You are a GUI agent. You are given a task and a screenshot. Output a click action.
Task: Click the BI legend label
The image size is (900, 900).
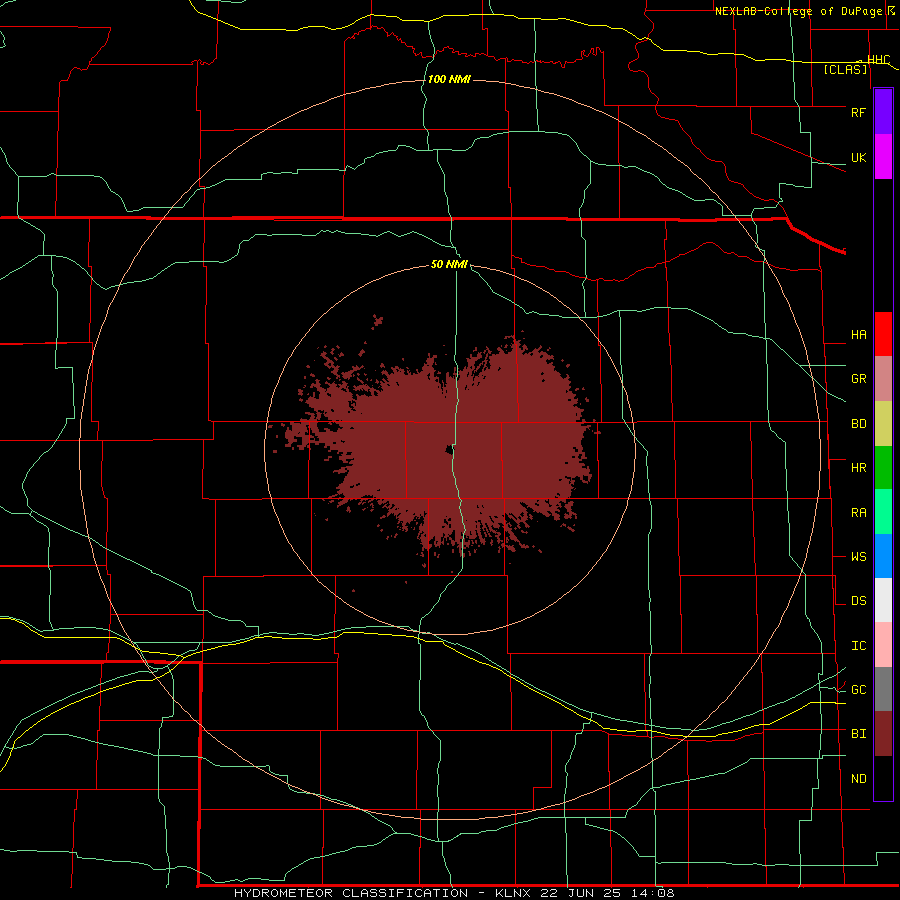coord(858,734)
